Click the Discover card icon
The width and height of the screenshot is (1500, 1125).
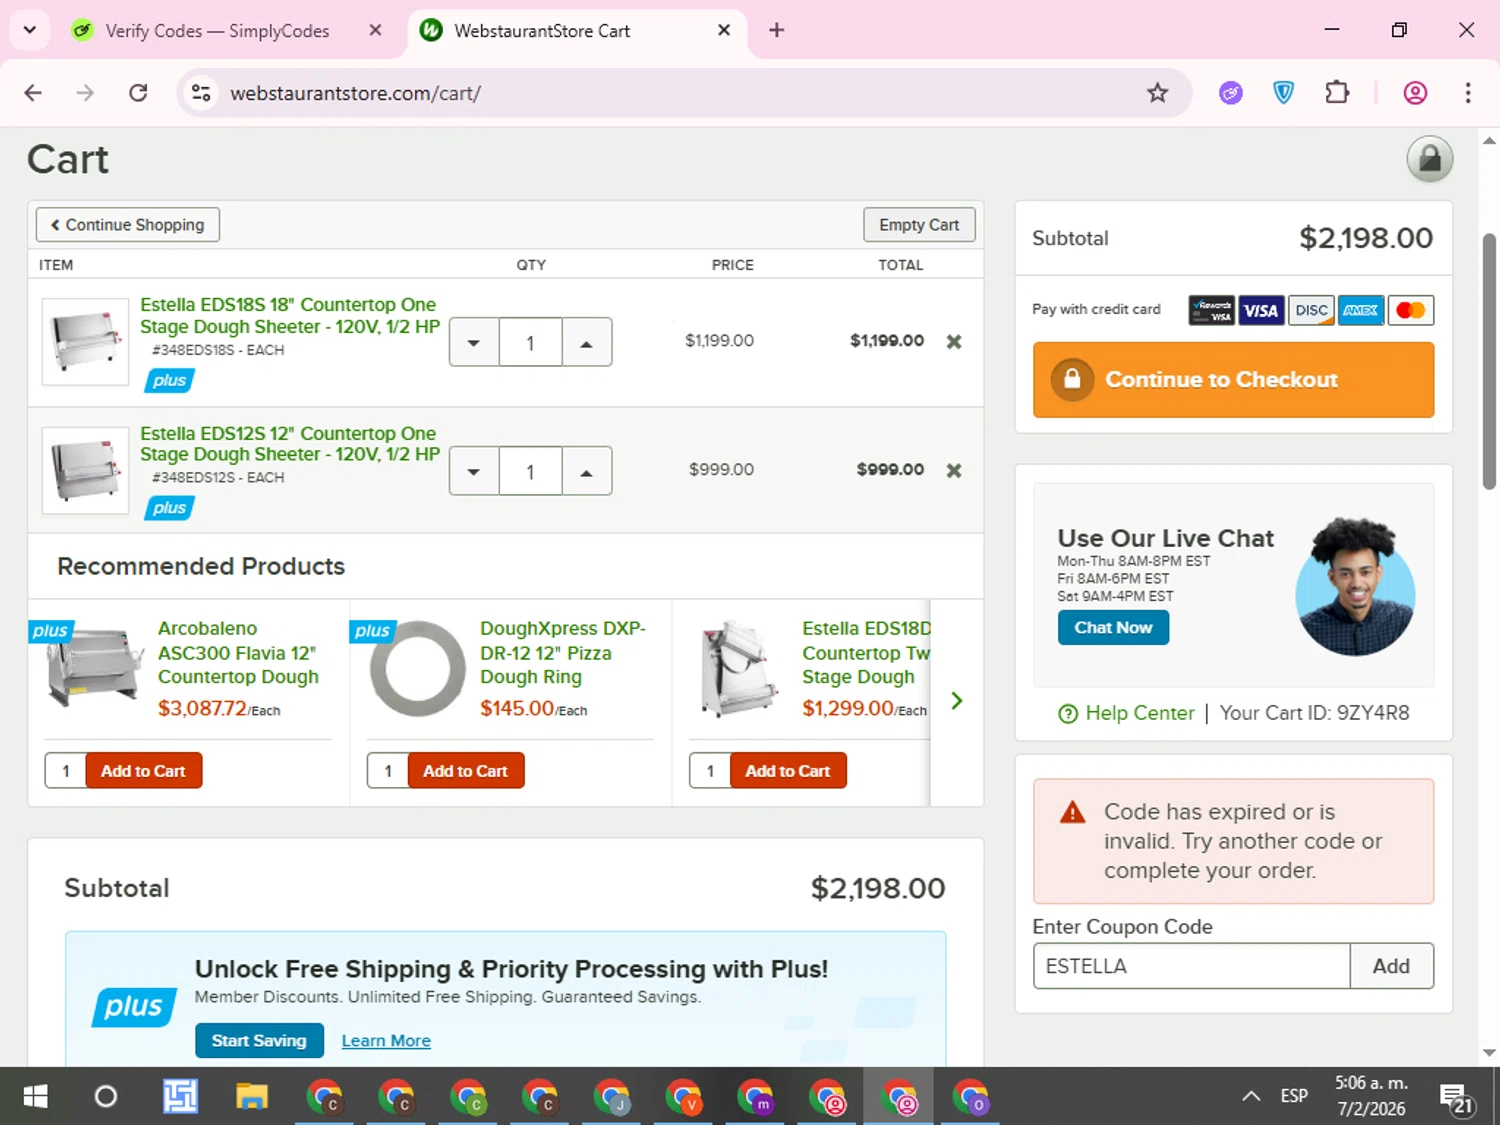point(1311,311)
